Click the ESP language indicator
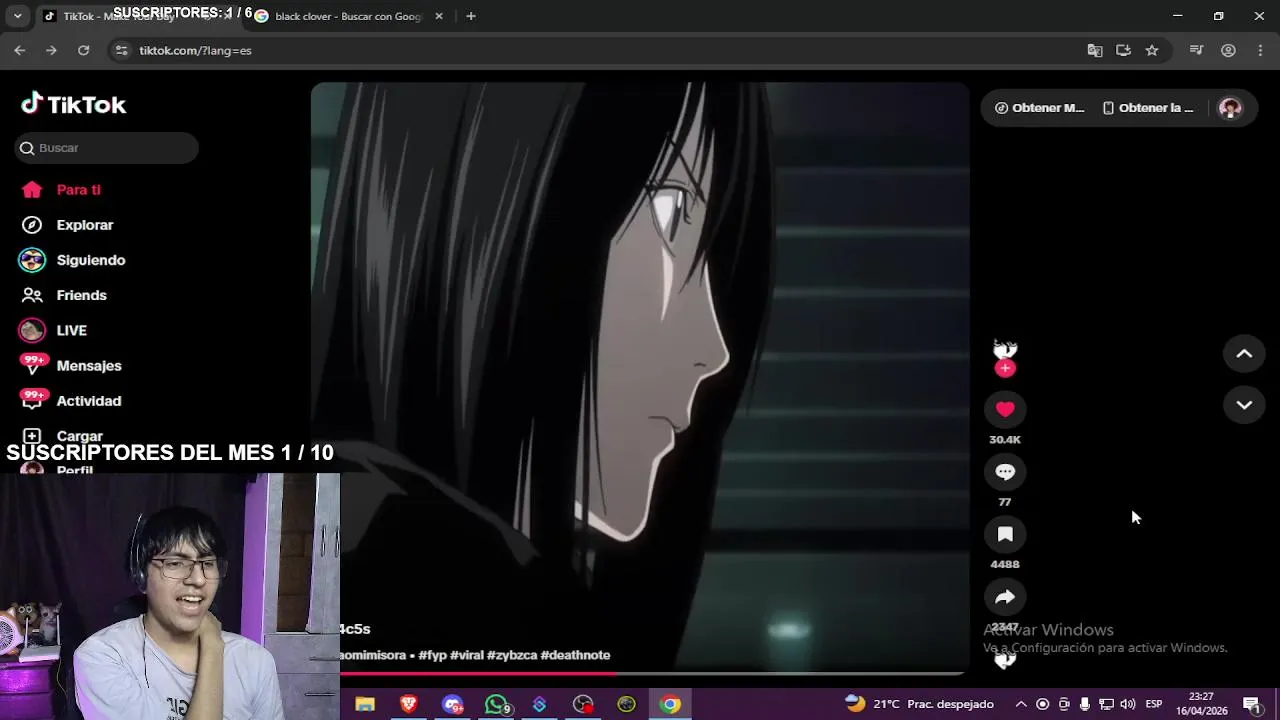Image resolution: width=1280 pixels, height=720 pixels. [x=1154, y=705]
